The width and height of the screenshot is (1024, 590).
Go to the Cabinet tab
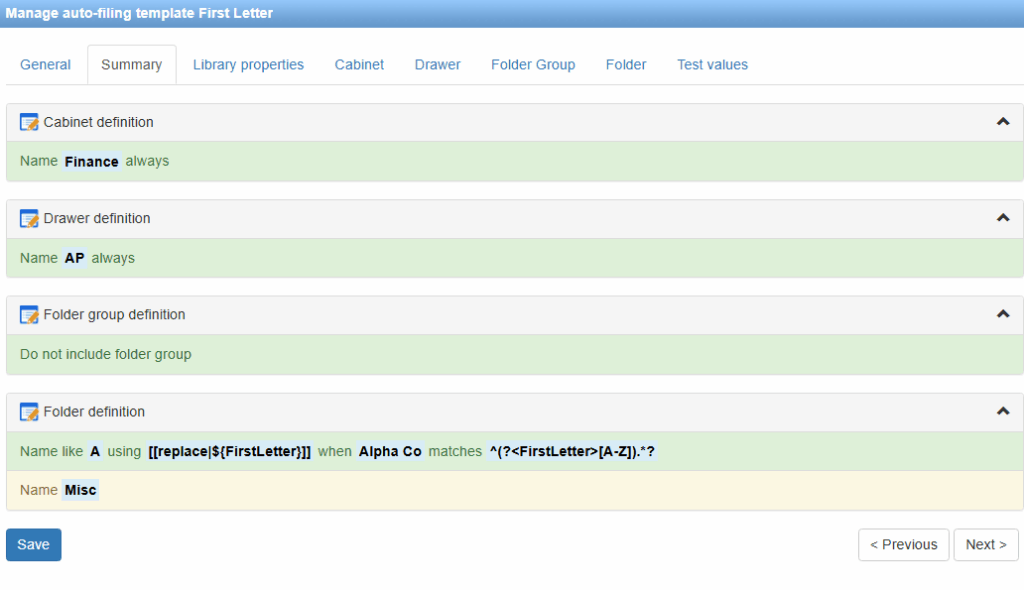pyautogui.click(x=359, y=65)
